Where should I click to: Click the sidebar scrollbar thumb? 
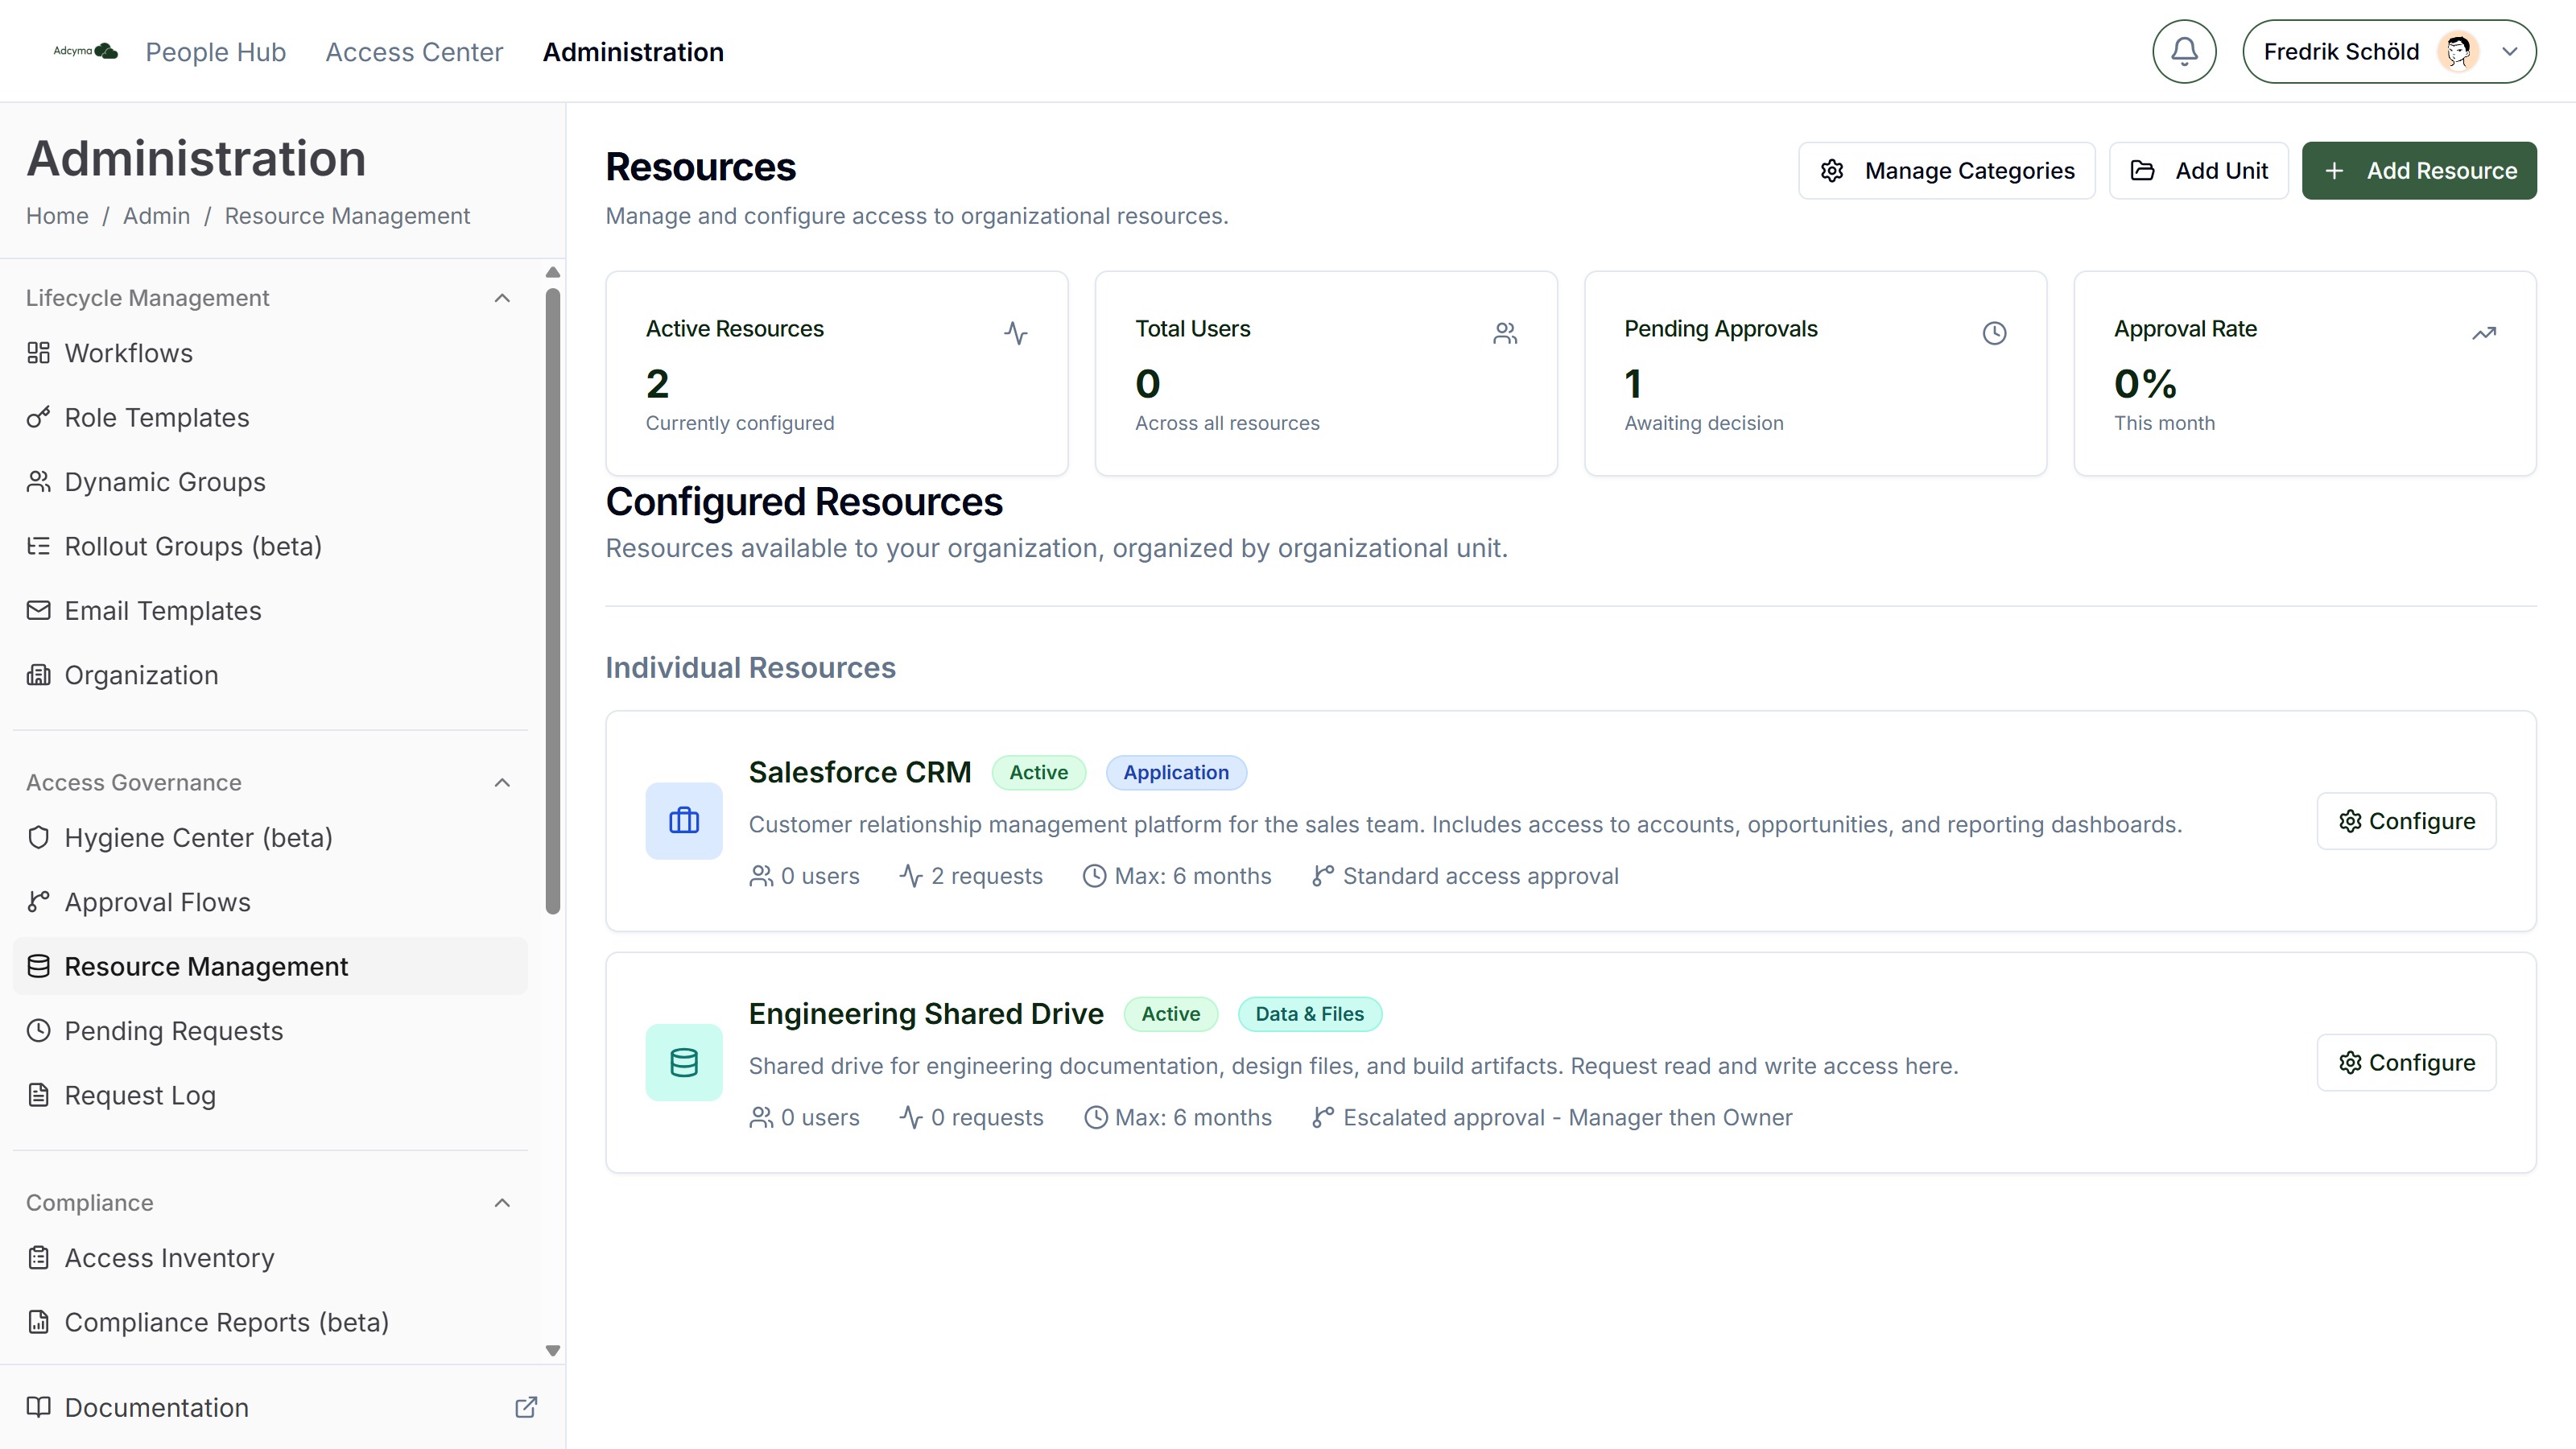click(553, 601)
